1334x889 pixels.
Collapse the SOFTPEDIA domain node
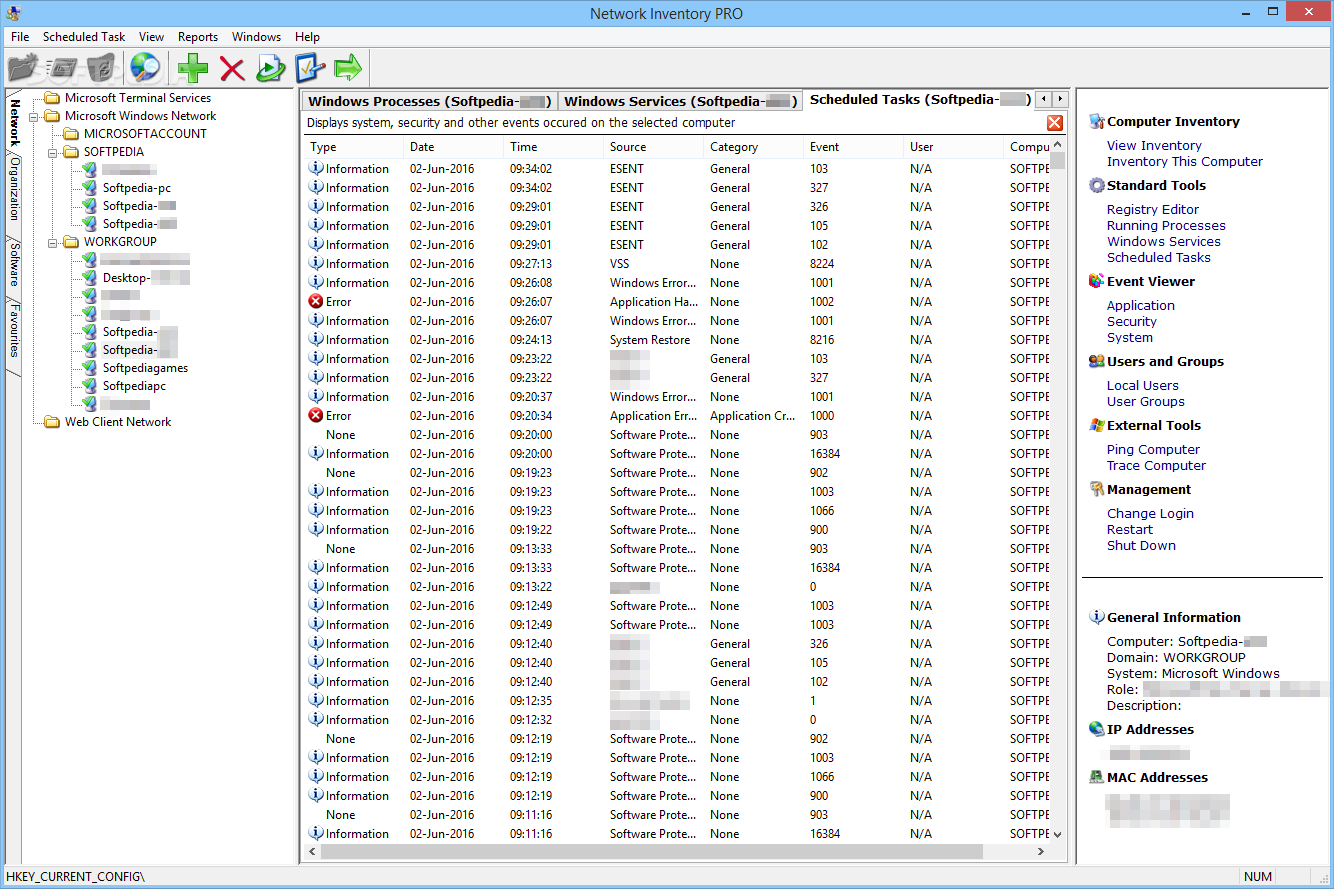(54, 152)
